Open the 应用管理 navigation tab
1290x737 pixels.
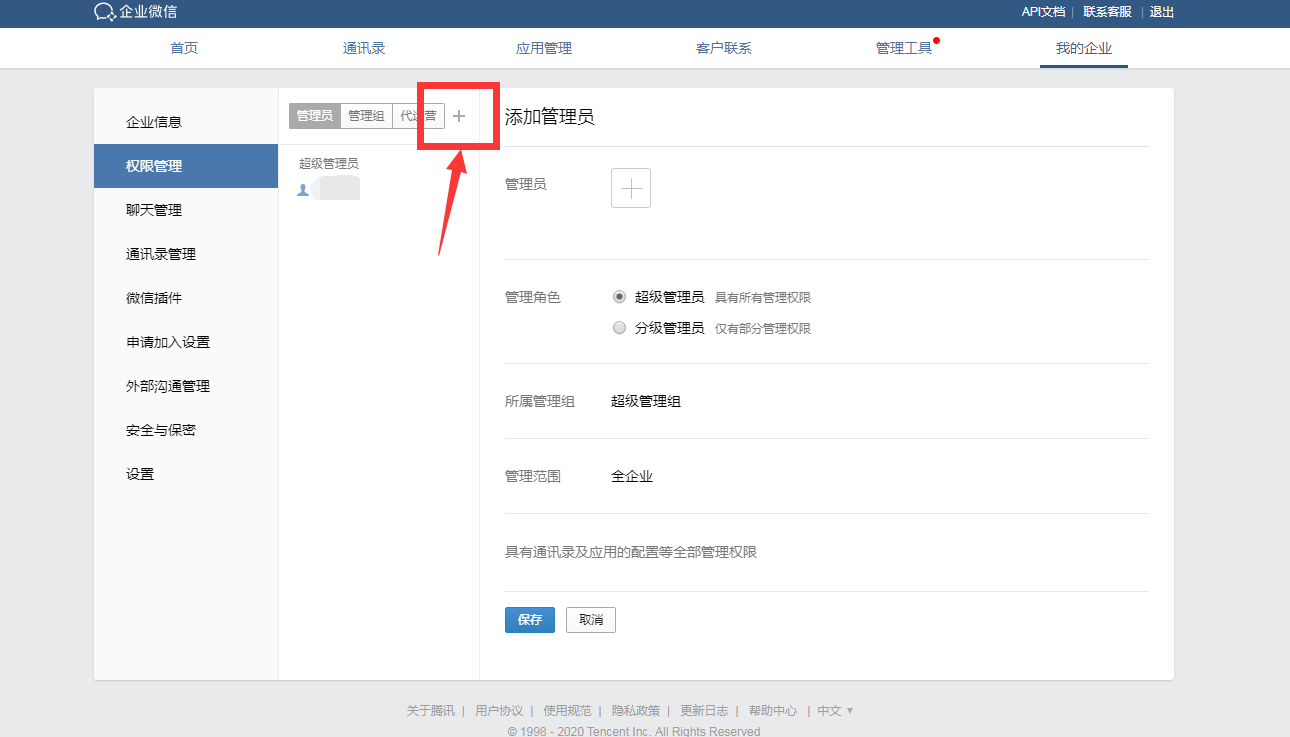[544, 48]
